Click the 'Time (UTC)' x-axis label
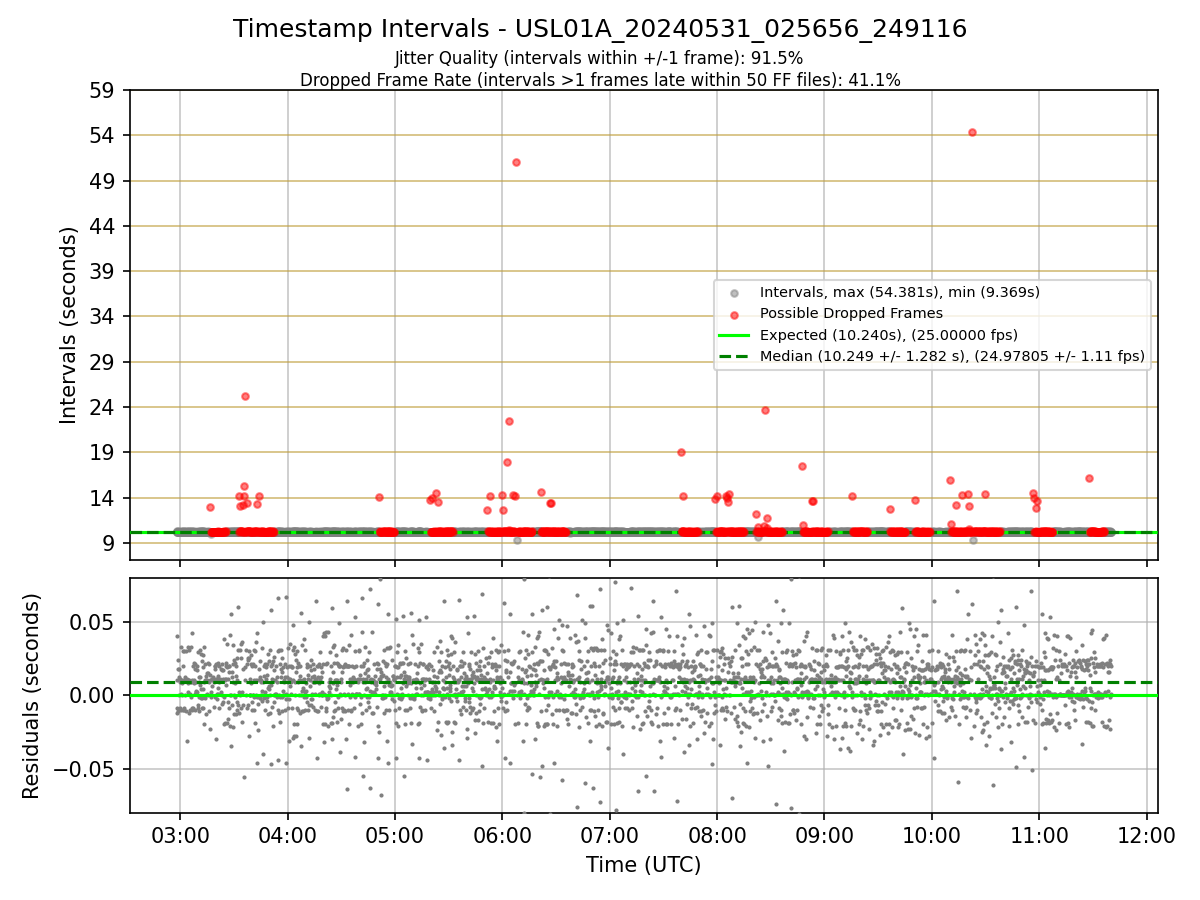Viewport: 1200px width, 900px height. tap(644, 865)
